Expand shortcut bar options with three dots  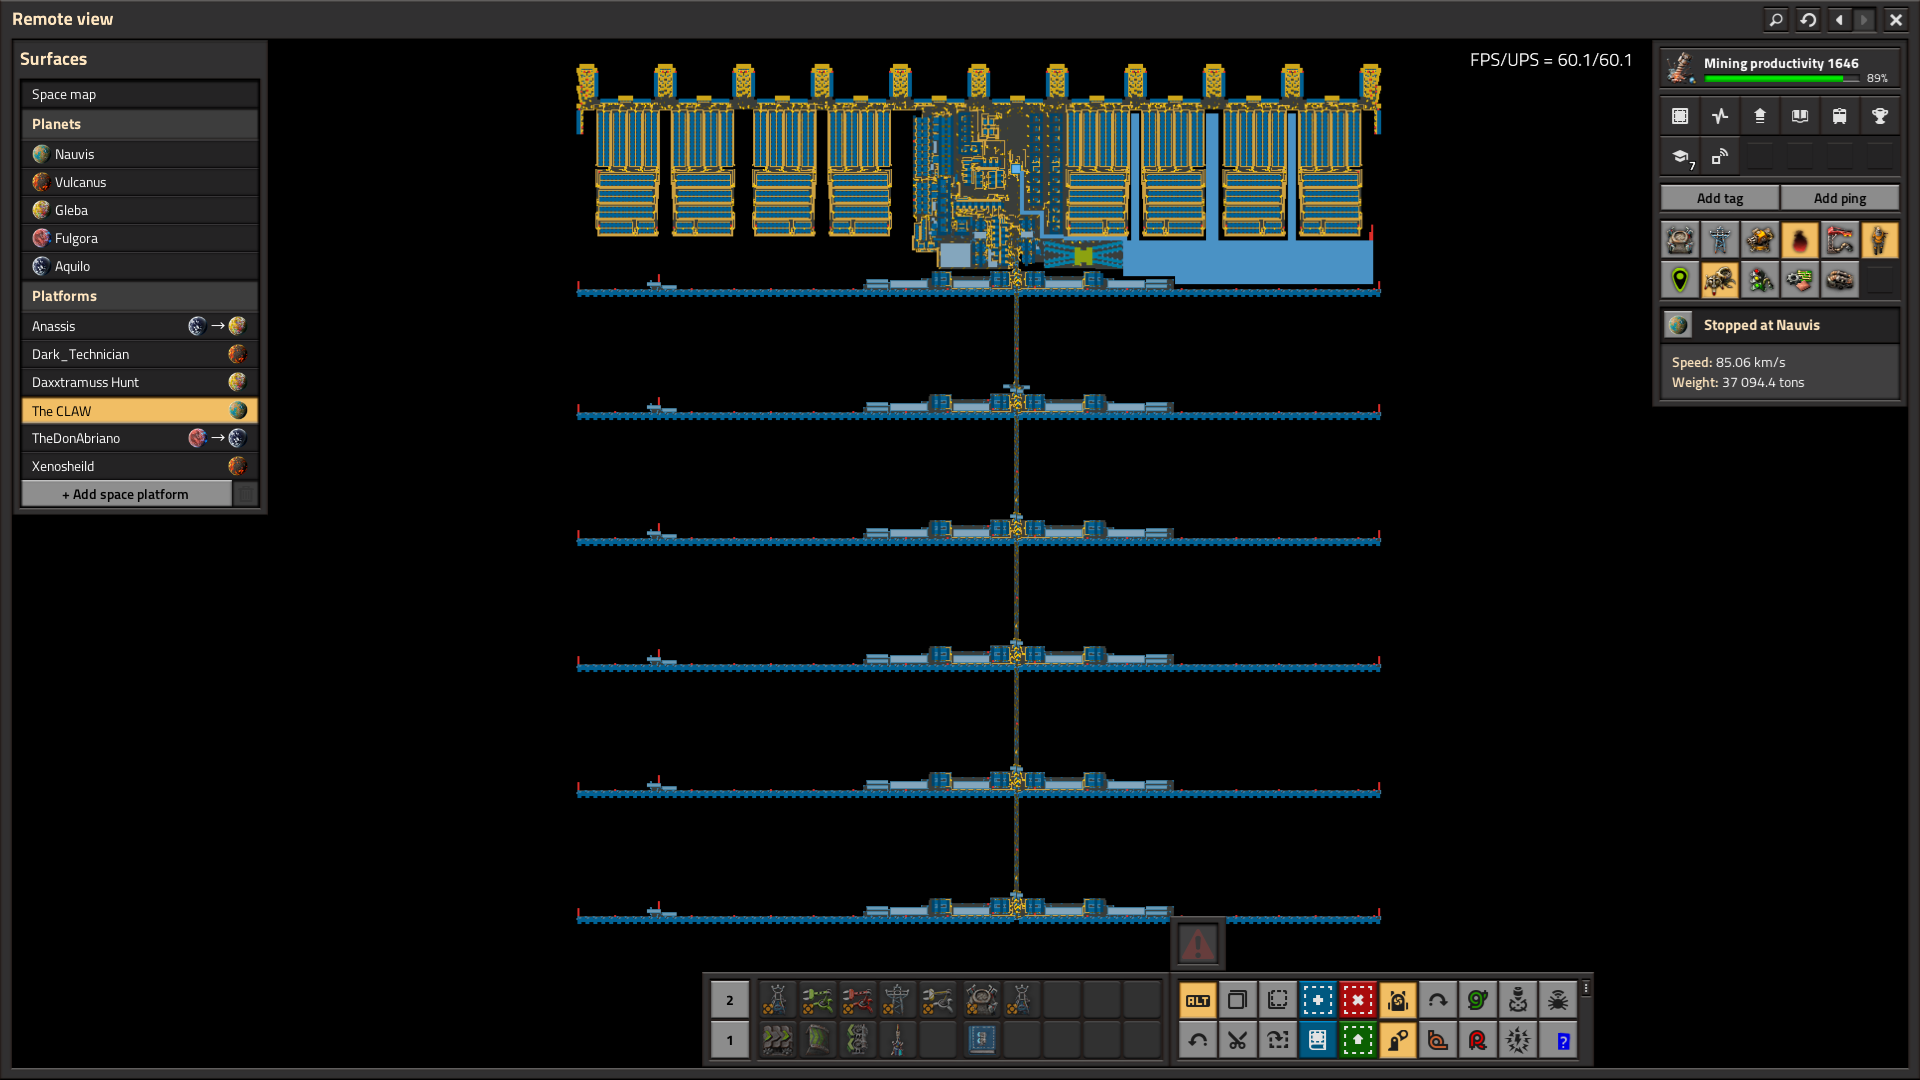point(1586,988)
